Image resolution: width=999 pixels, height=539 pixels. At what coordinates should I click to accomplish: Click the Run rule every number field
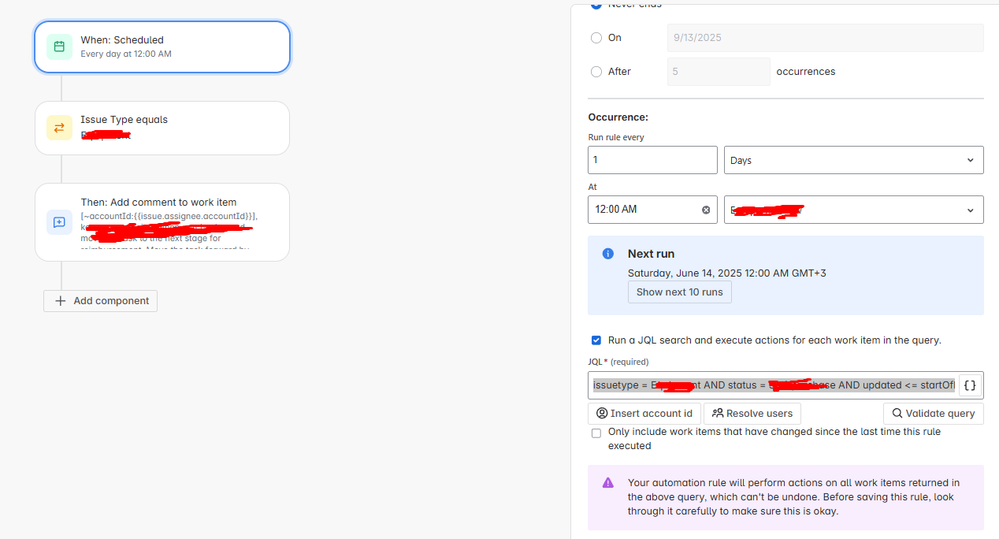tap(652, 160)
